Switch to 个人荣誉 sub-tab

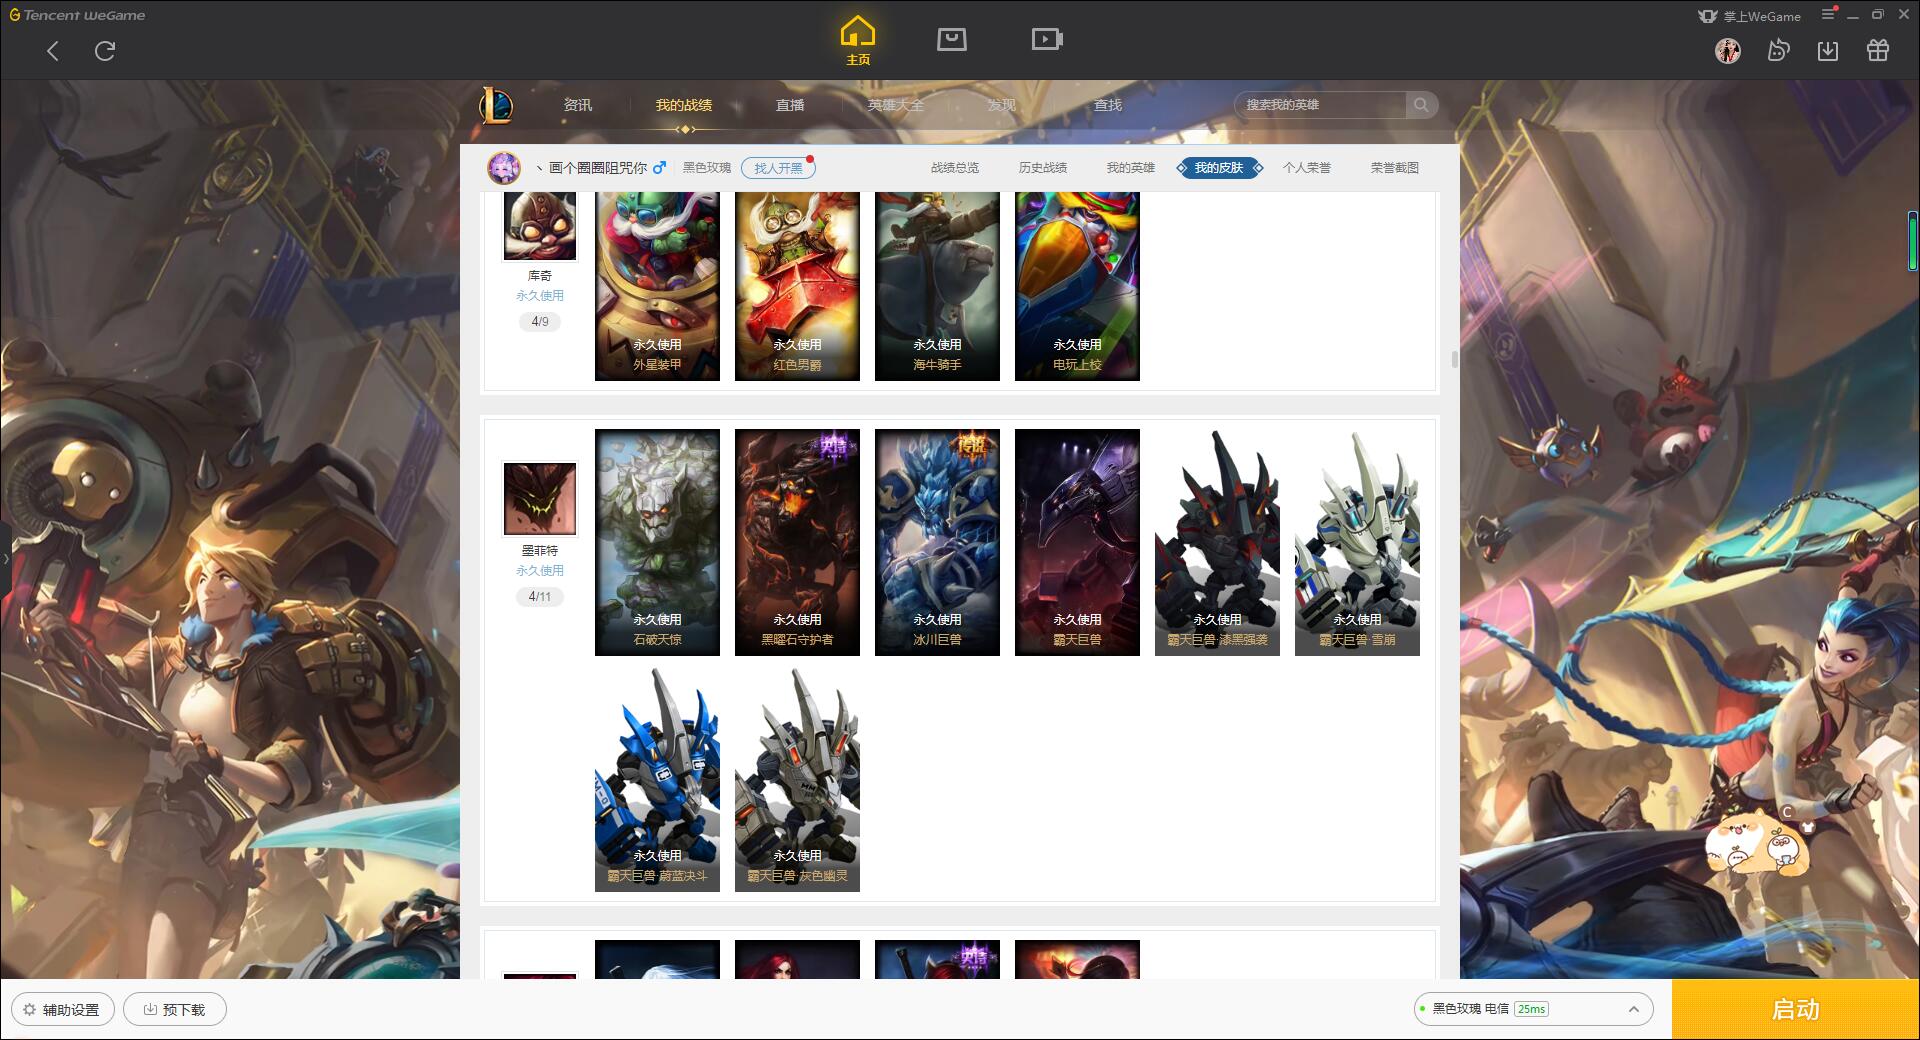tap(1307, 168)
